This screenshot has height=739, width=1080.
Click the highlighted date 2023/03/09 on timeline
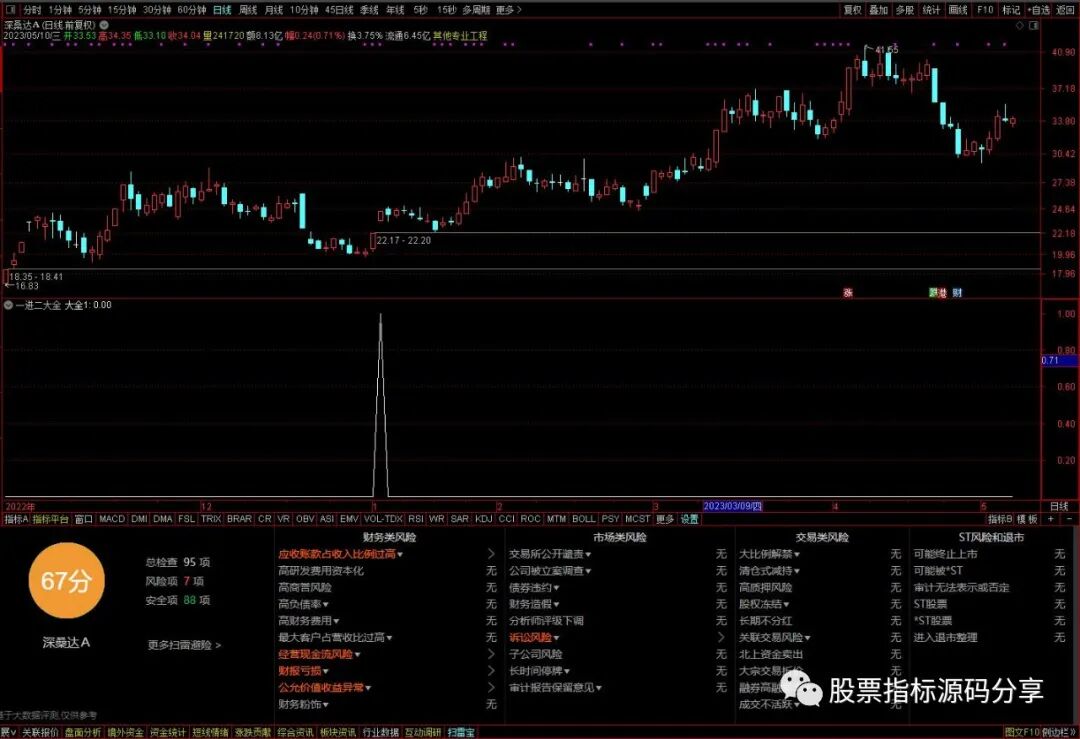pyautogui.click(x=732, y=506)
